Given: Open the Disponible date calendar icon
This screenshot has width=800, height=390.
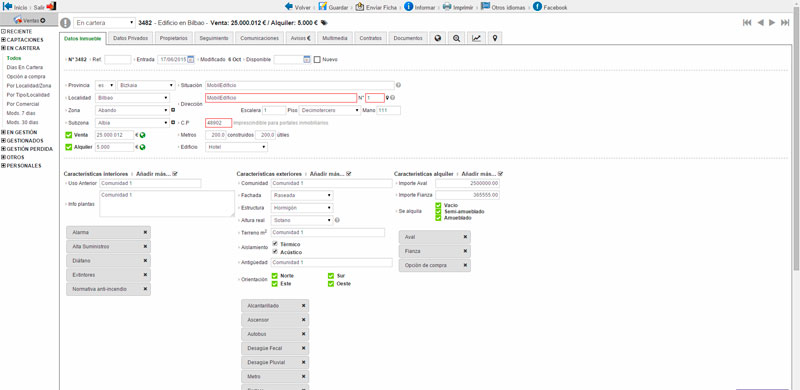Looking at the screenshot, I should (307, 60).
